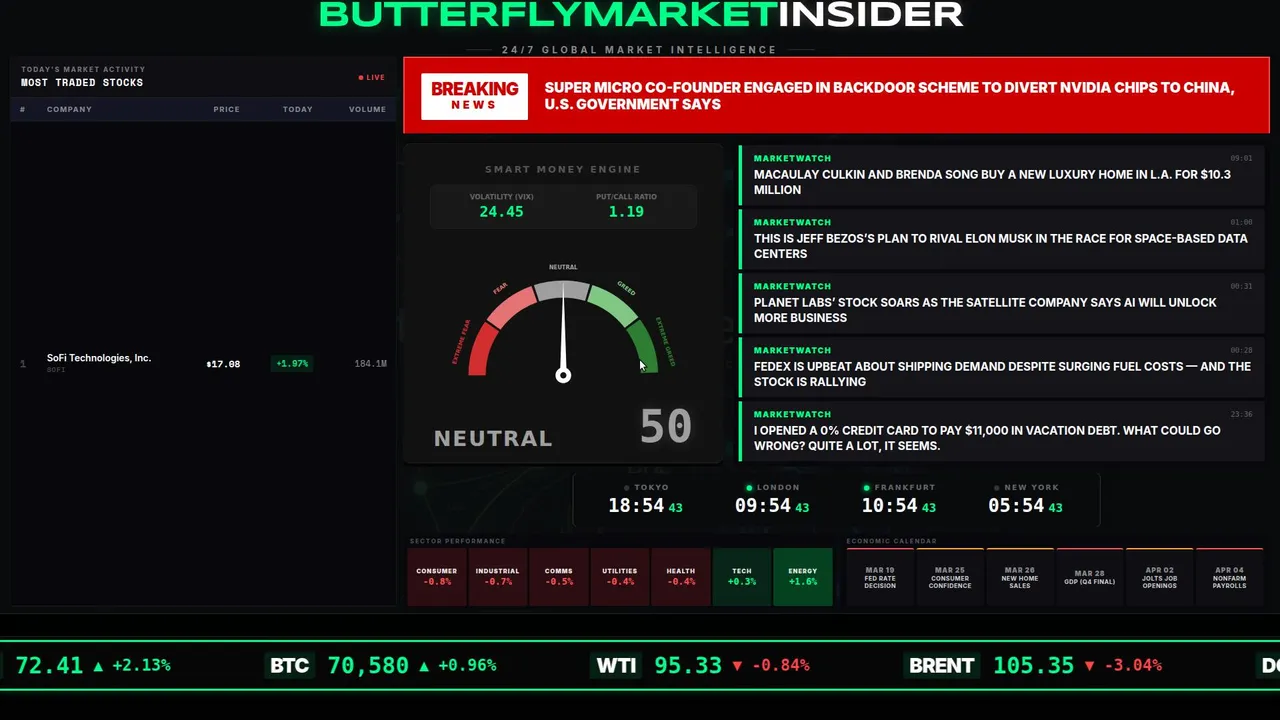
Task: Click the ButterflyMarketInsider site logo
Action: [640, 14]
